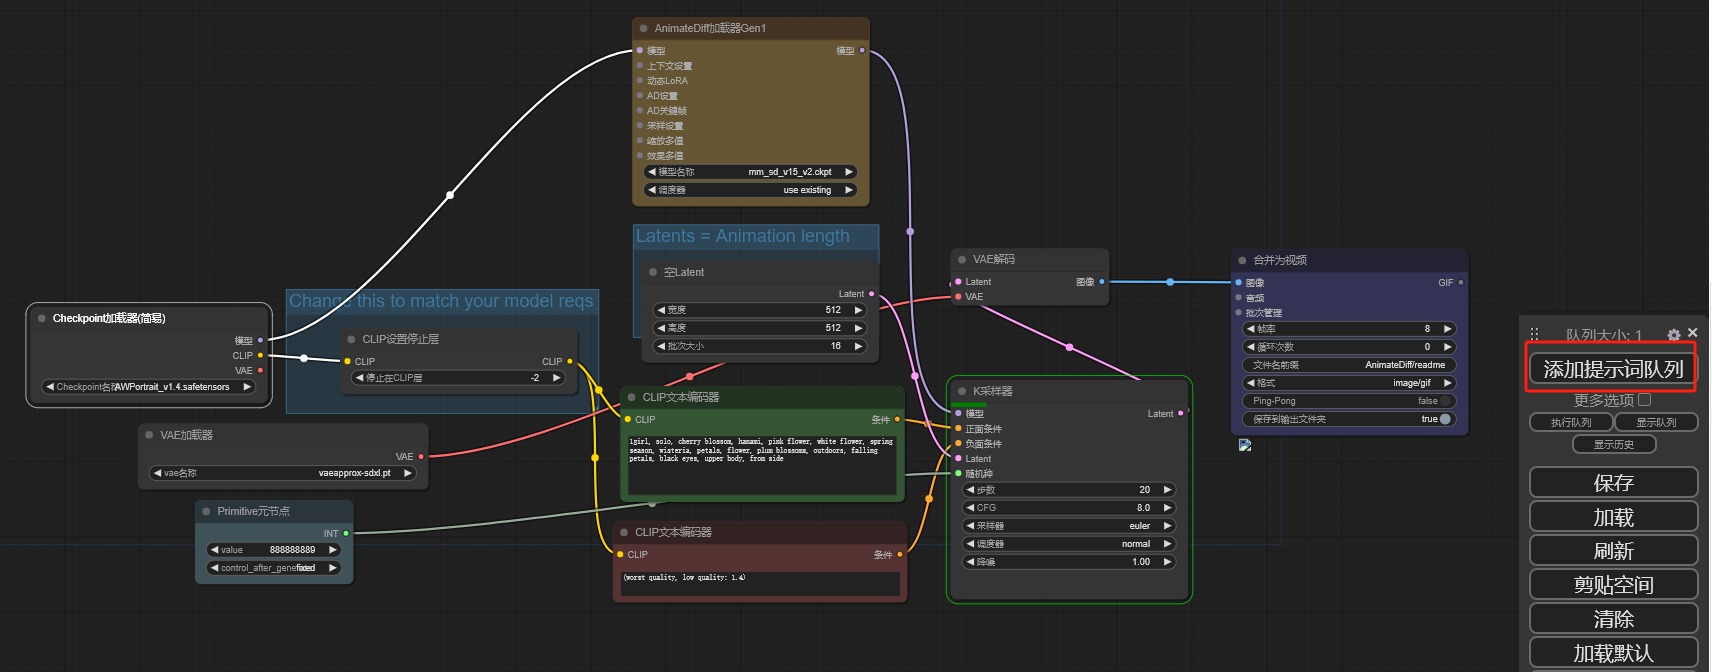This screenshot has width=1712, height=672.
Task: Click 剪贴空间 button
Action: [1613, 584]
